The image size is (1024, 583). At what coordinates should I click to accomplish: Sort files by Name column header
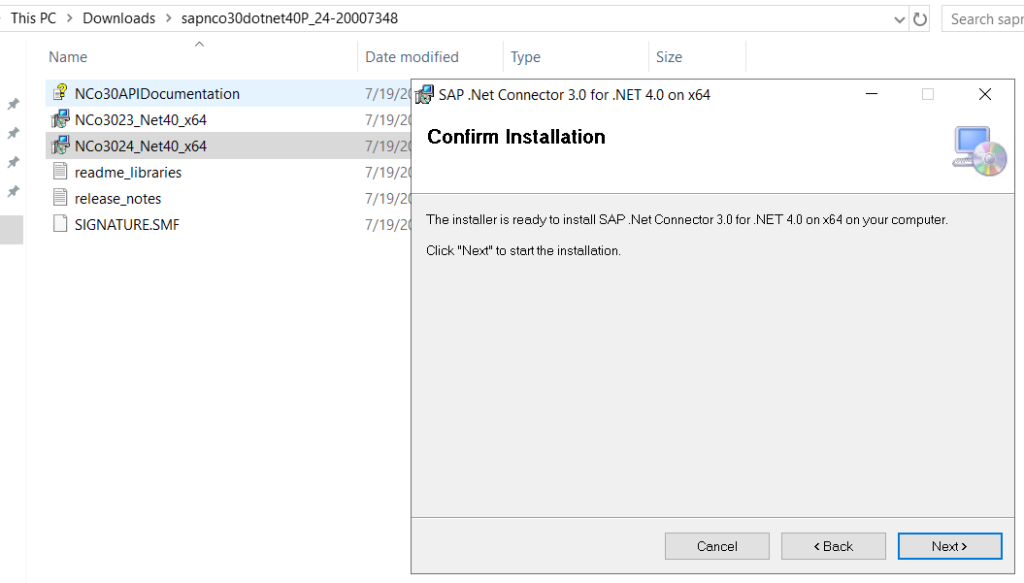(68, 57)
